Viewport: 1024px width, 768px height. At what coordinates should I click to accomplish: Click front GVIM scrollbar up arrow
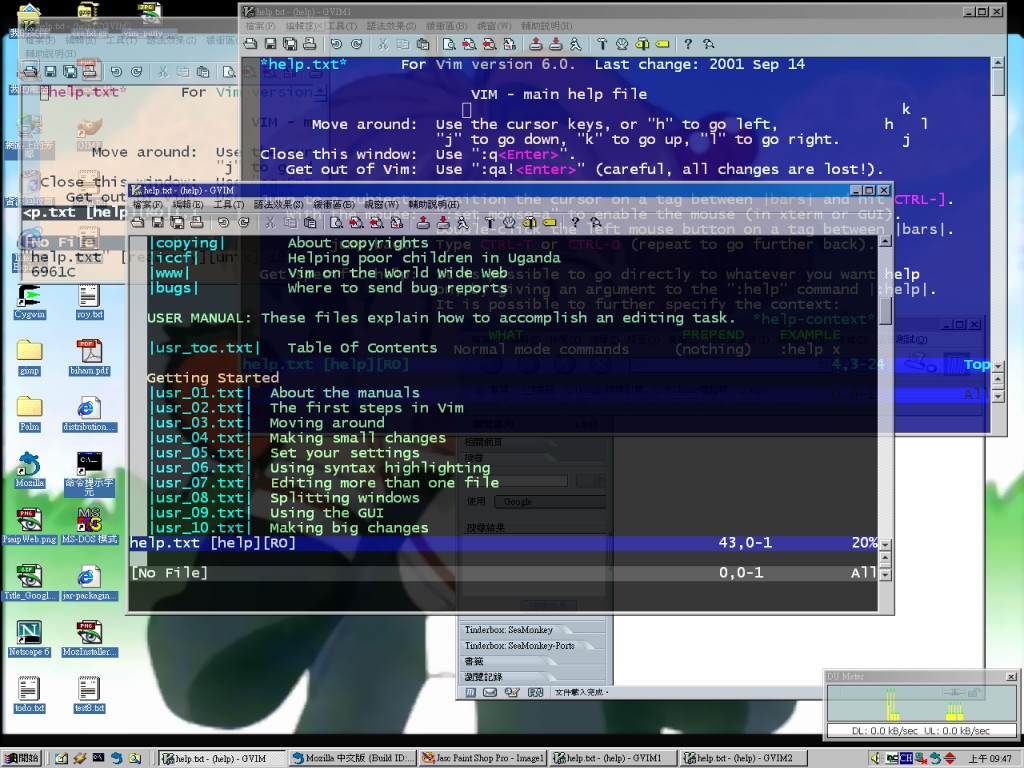(x=886, y=242)
